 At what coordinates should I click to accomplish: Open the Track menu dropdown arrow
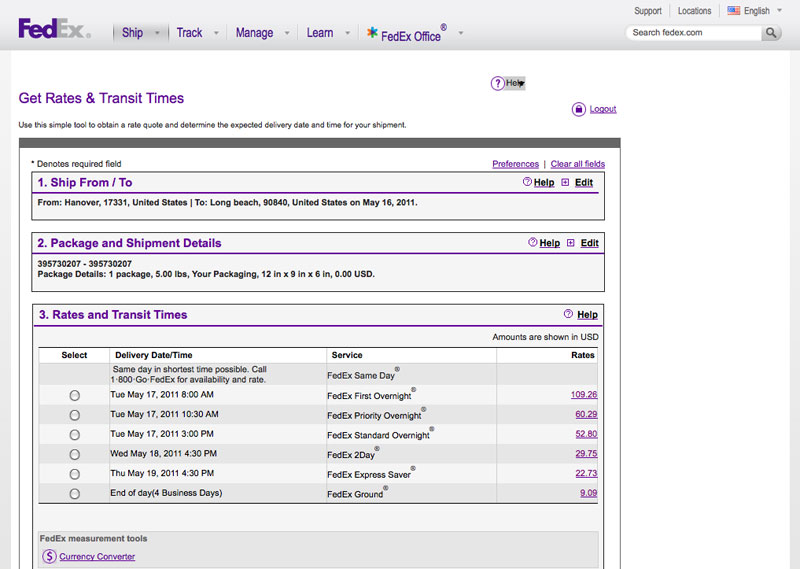216,33
